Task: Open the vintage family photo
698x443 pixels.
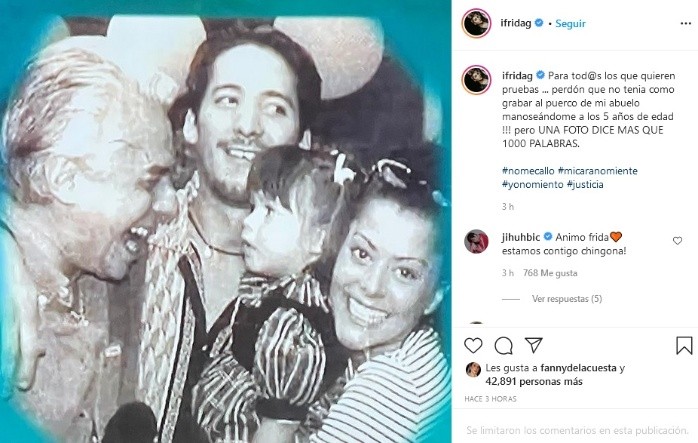Action: point(225,222)
